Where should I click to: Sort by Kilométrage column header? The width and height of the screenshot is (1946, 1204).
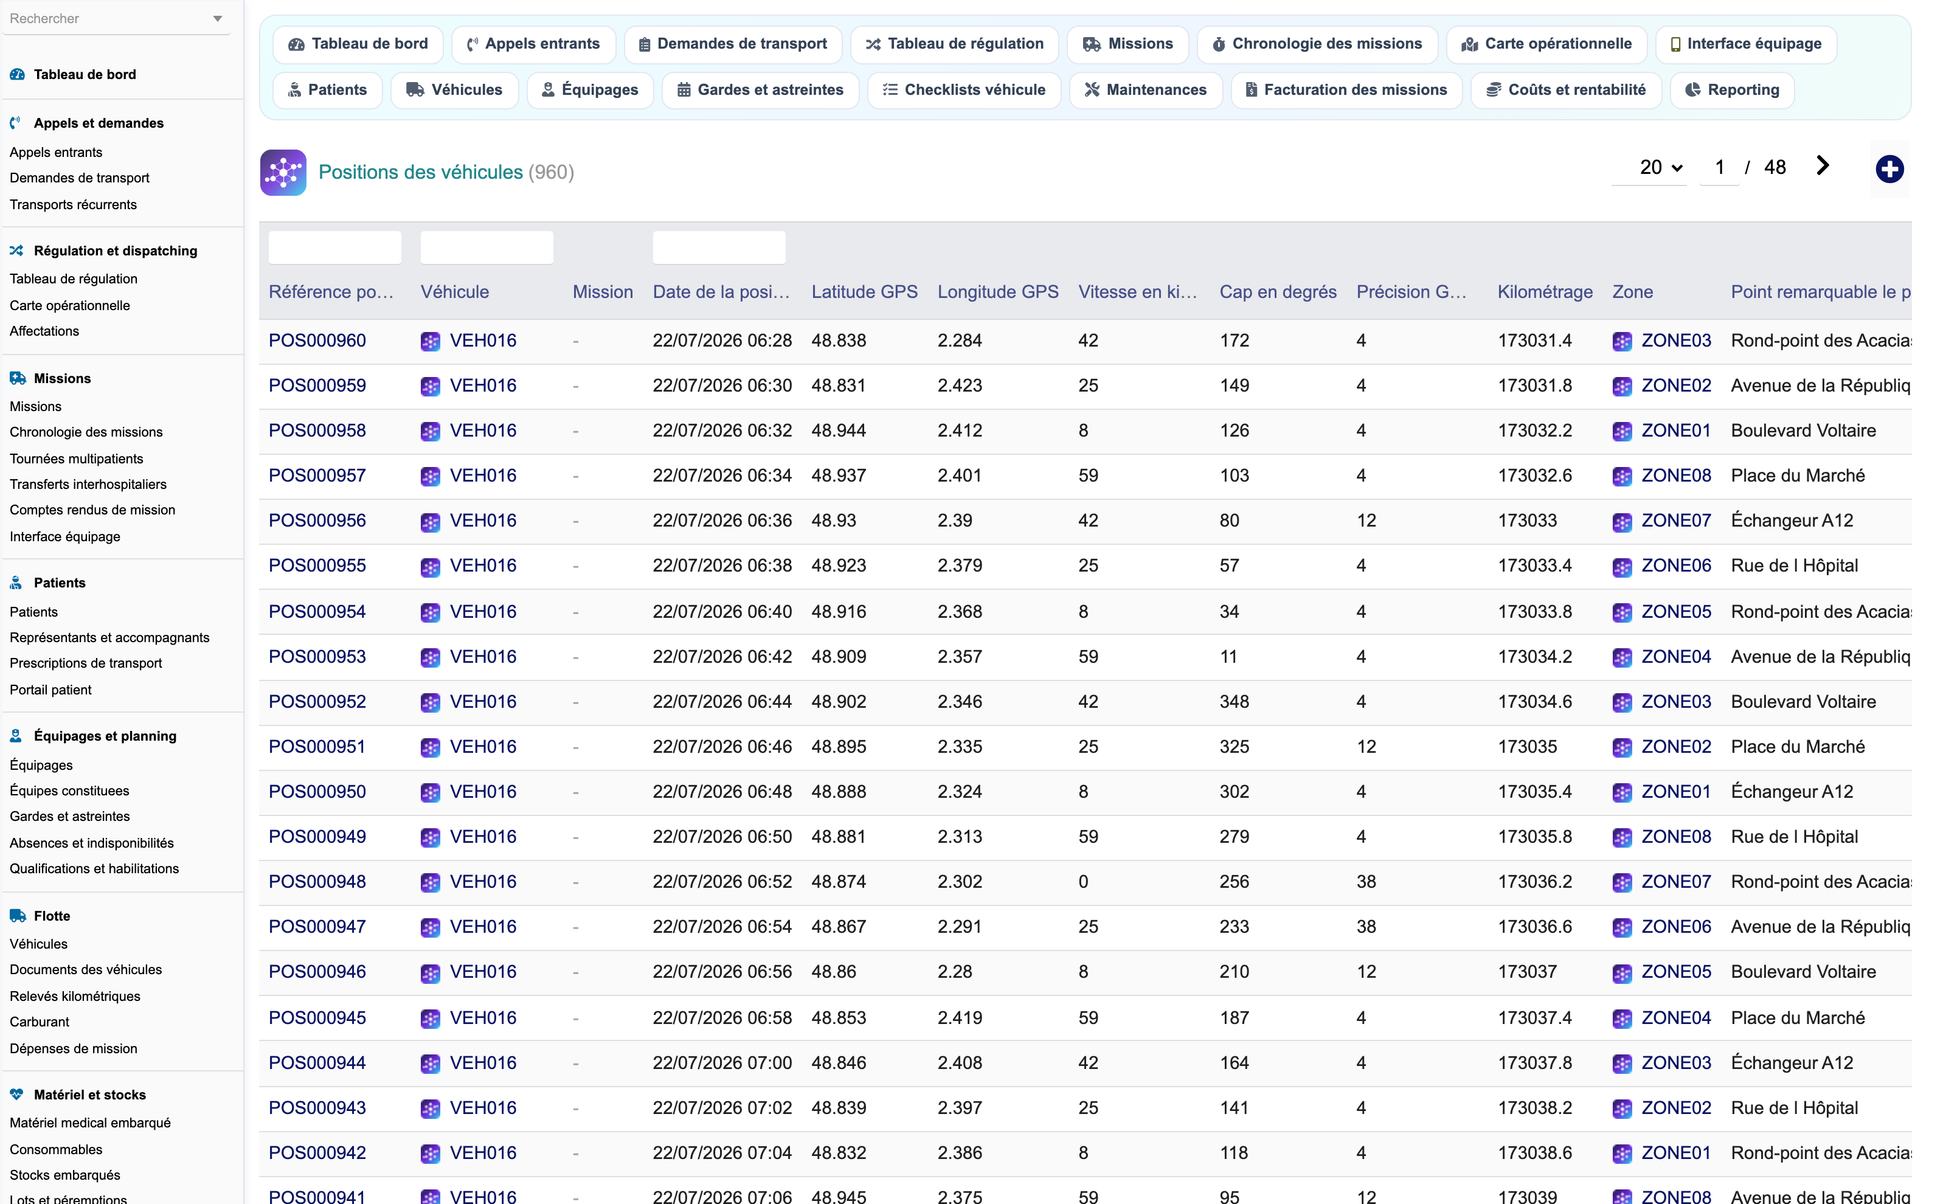point(1544,292)
